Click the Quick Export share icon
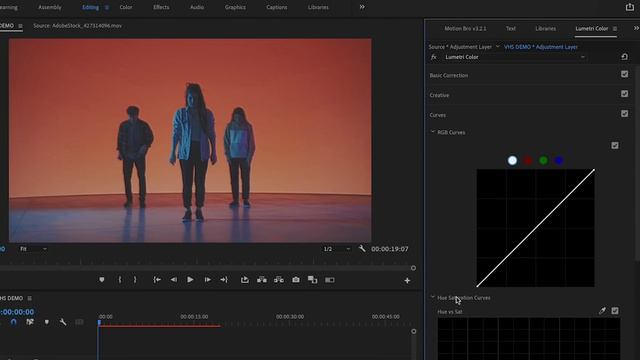Image resolution: width=640 pixels, height=360 pixels. point(630,7)
